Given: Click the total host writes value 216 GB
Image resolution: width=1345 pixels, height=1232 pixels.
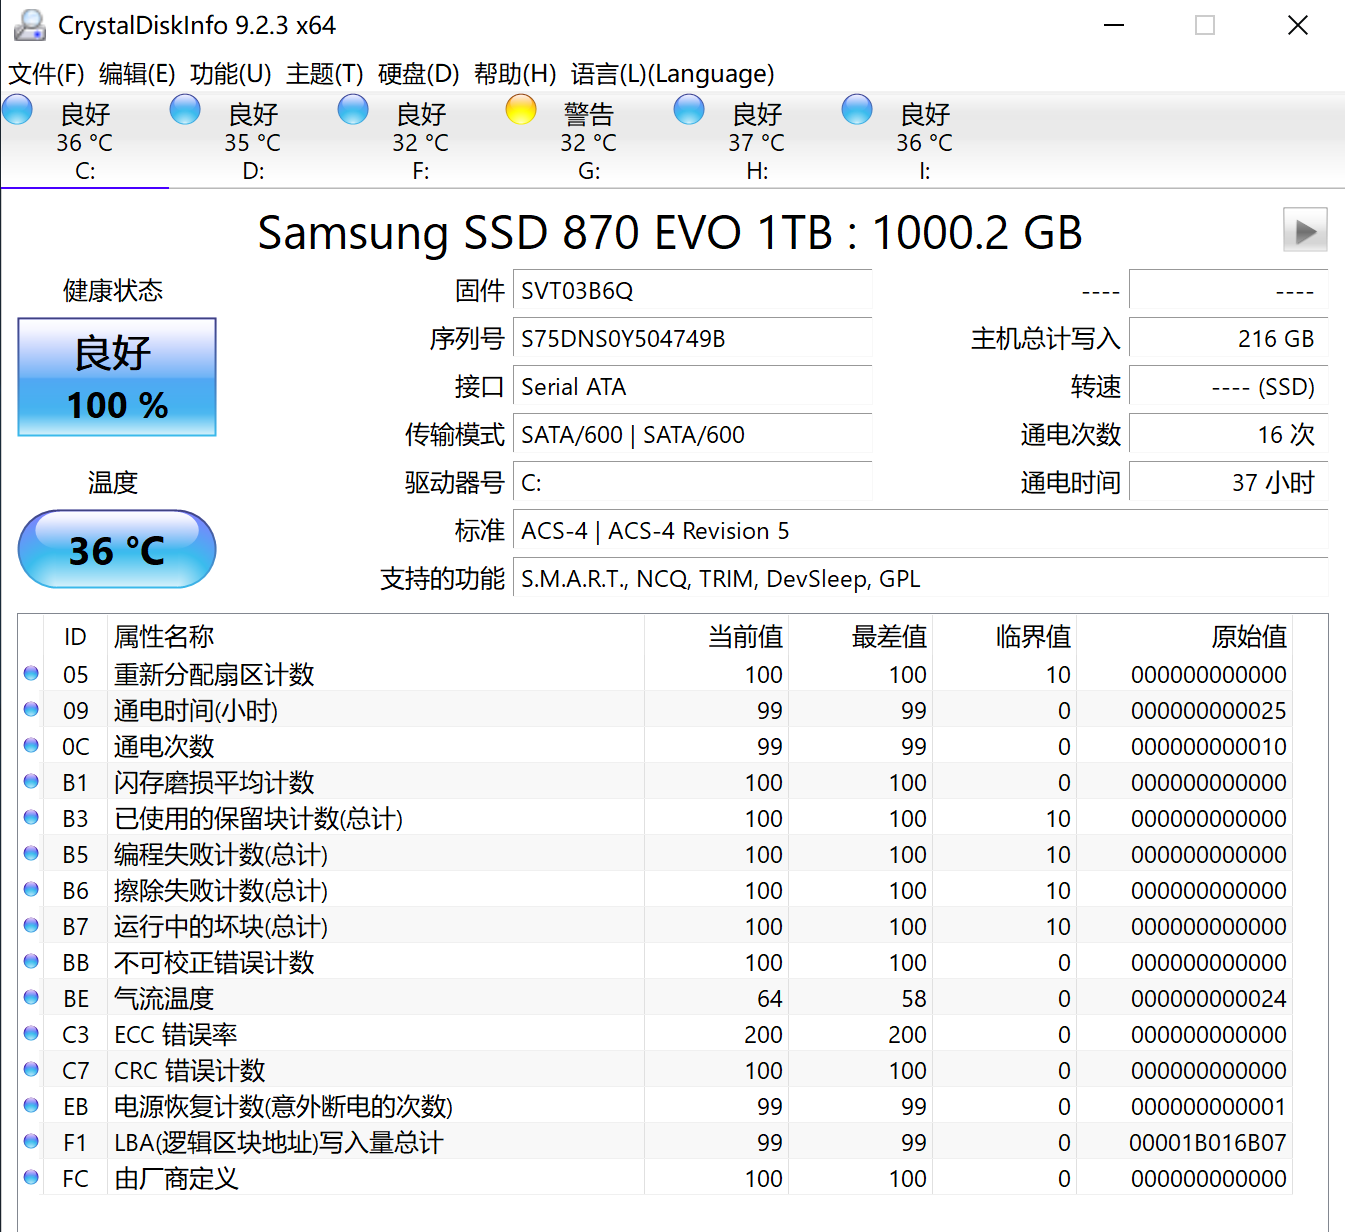Looking at the screenshot, I should pyautogui.click(x=1228, y=339).
